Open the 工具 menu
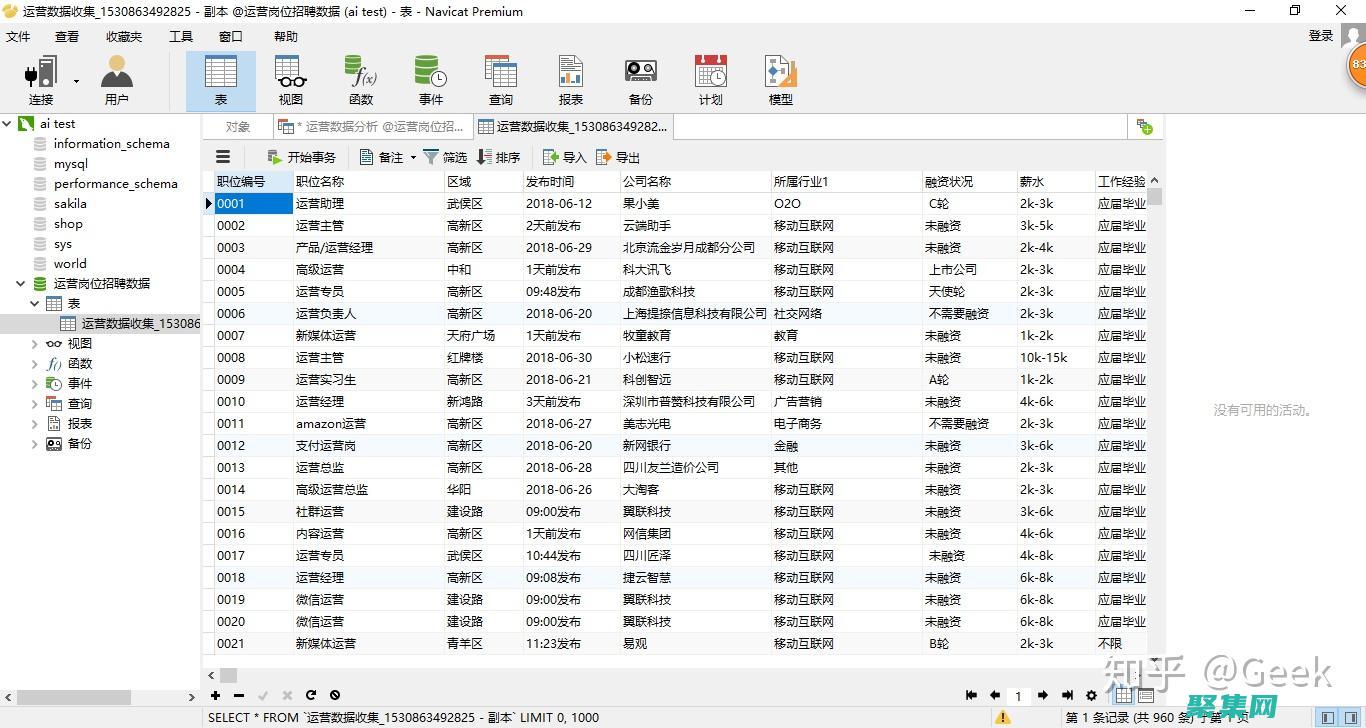The width and height of the screenshot is (1366, 728). click(x=181, y=36)
